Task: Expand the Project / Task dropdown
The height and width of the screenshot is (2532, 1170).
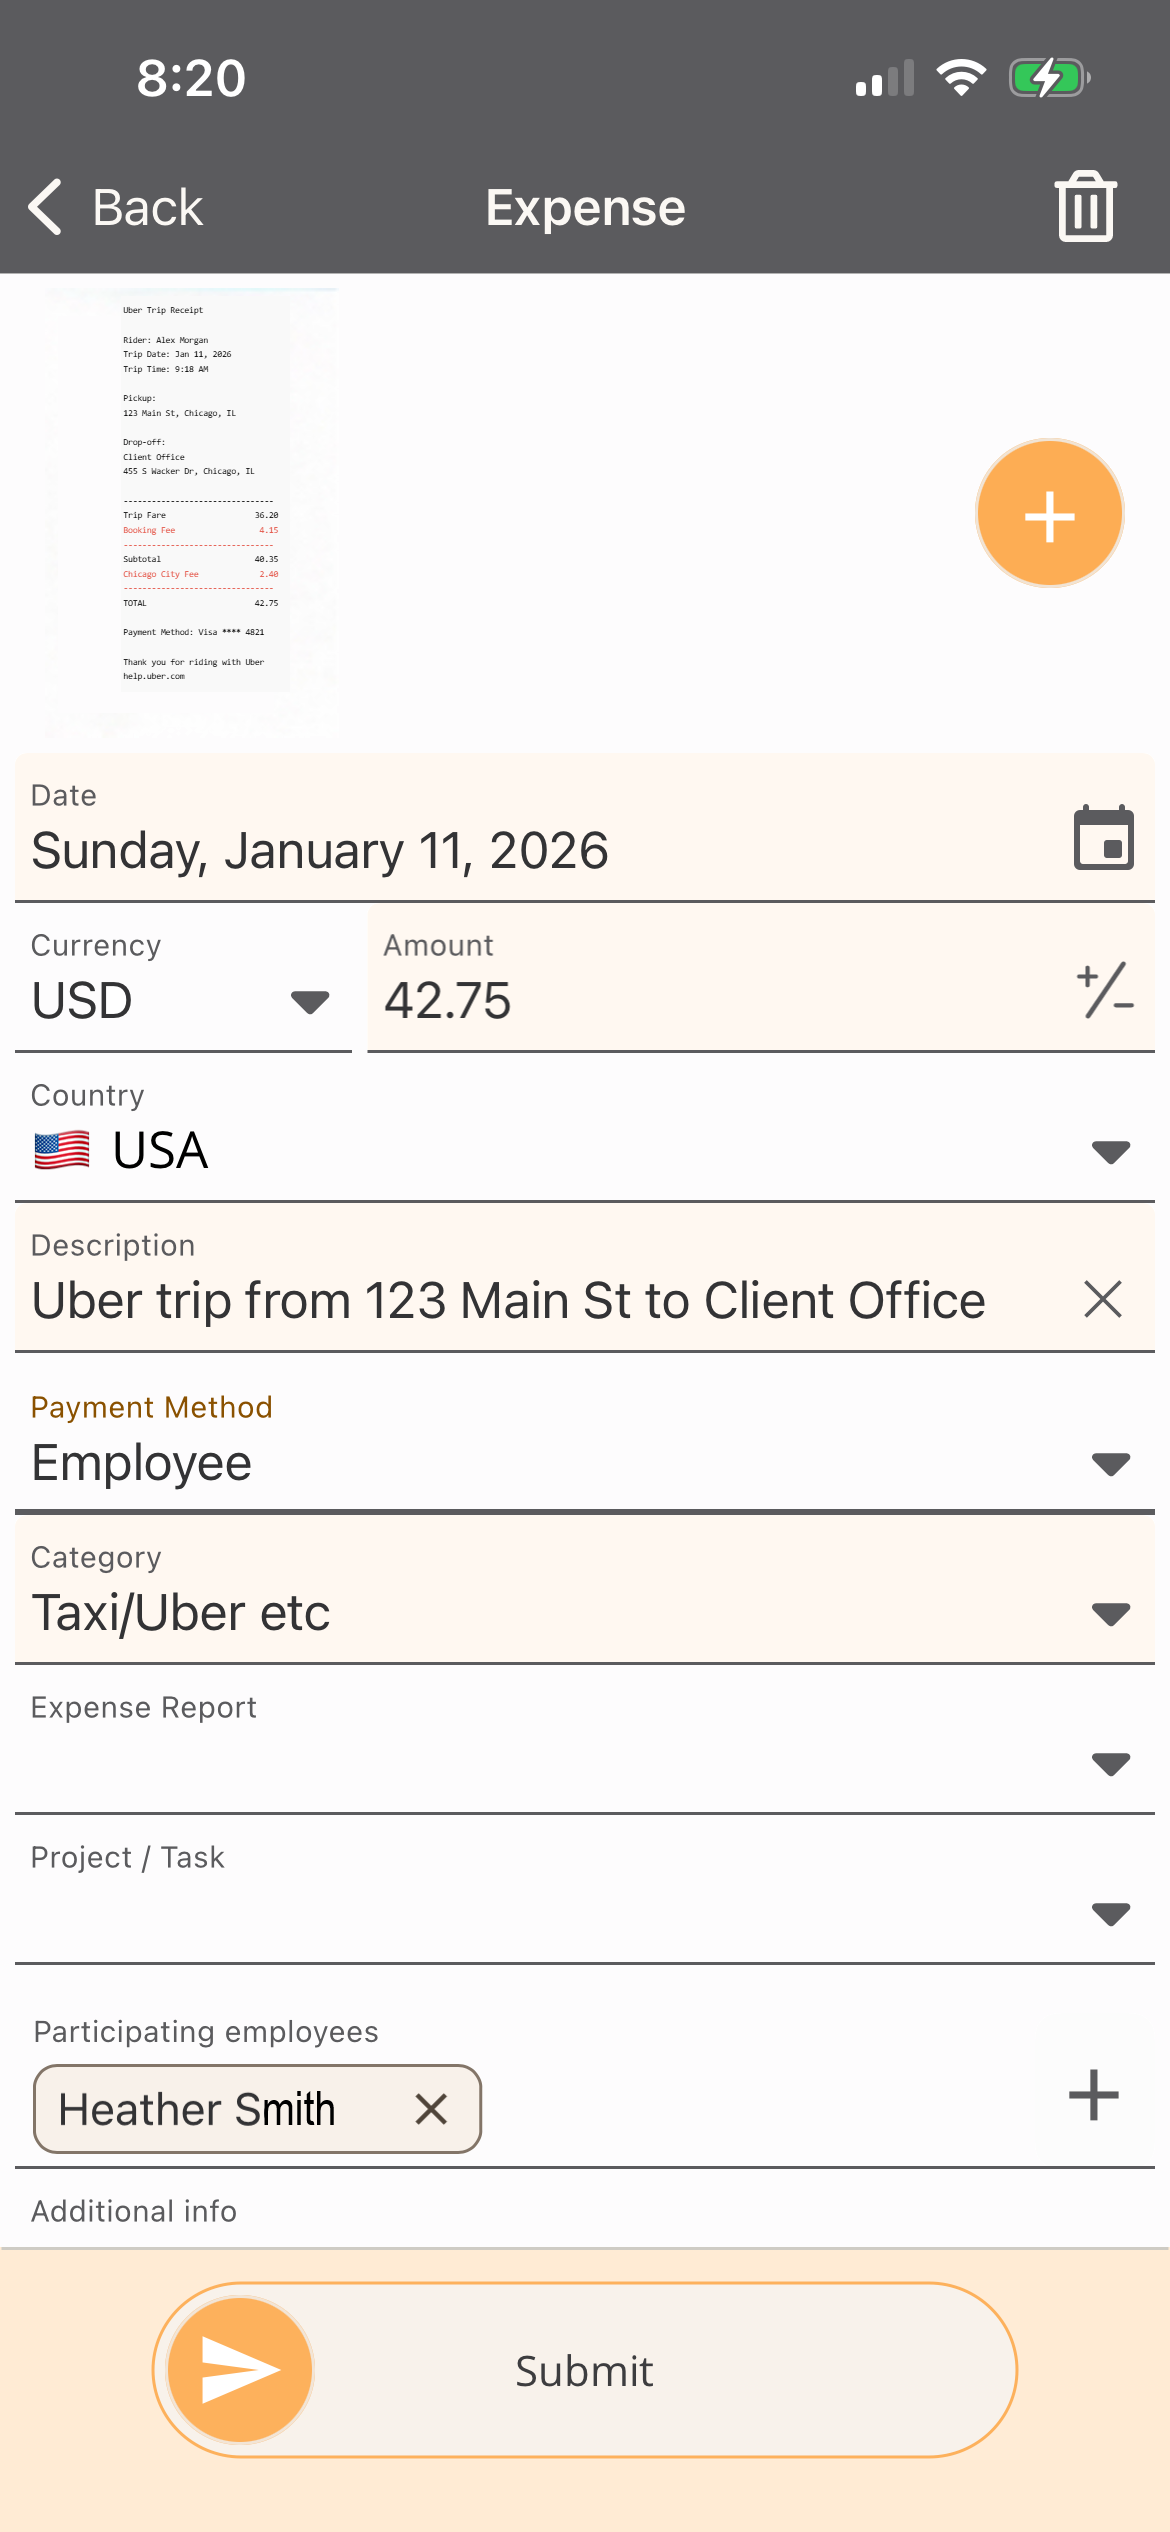Action: tap(584, 1912)
